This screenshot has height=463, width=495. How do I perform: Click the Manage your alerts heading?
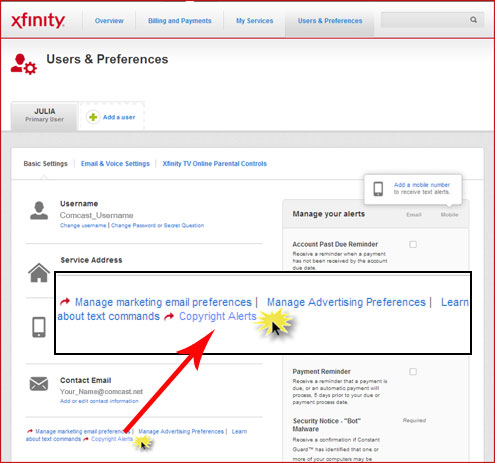point(329,214)
